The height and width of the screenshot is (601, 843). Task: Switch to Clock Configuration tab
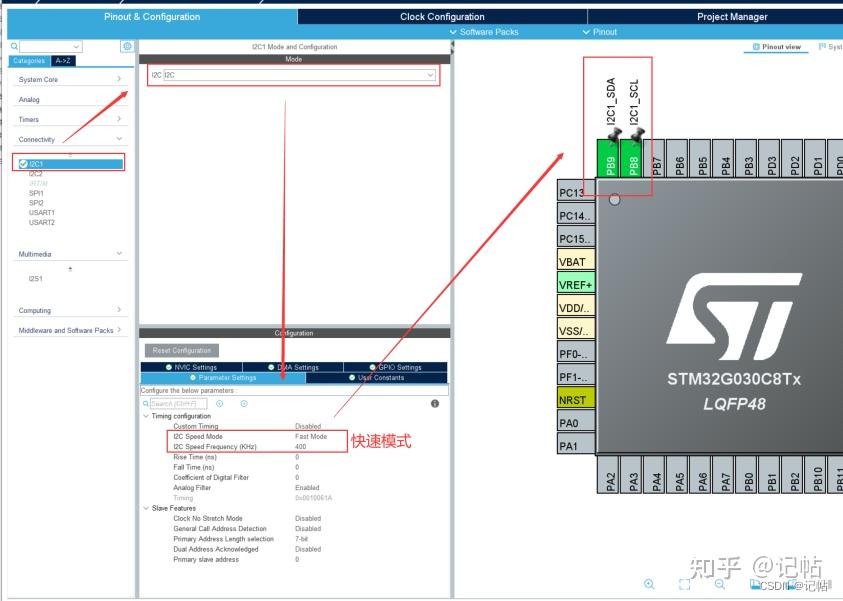[x=442, y=17]
